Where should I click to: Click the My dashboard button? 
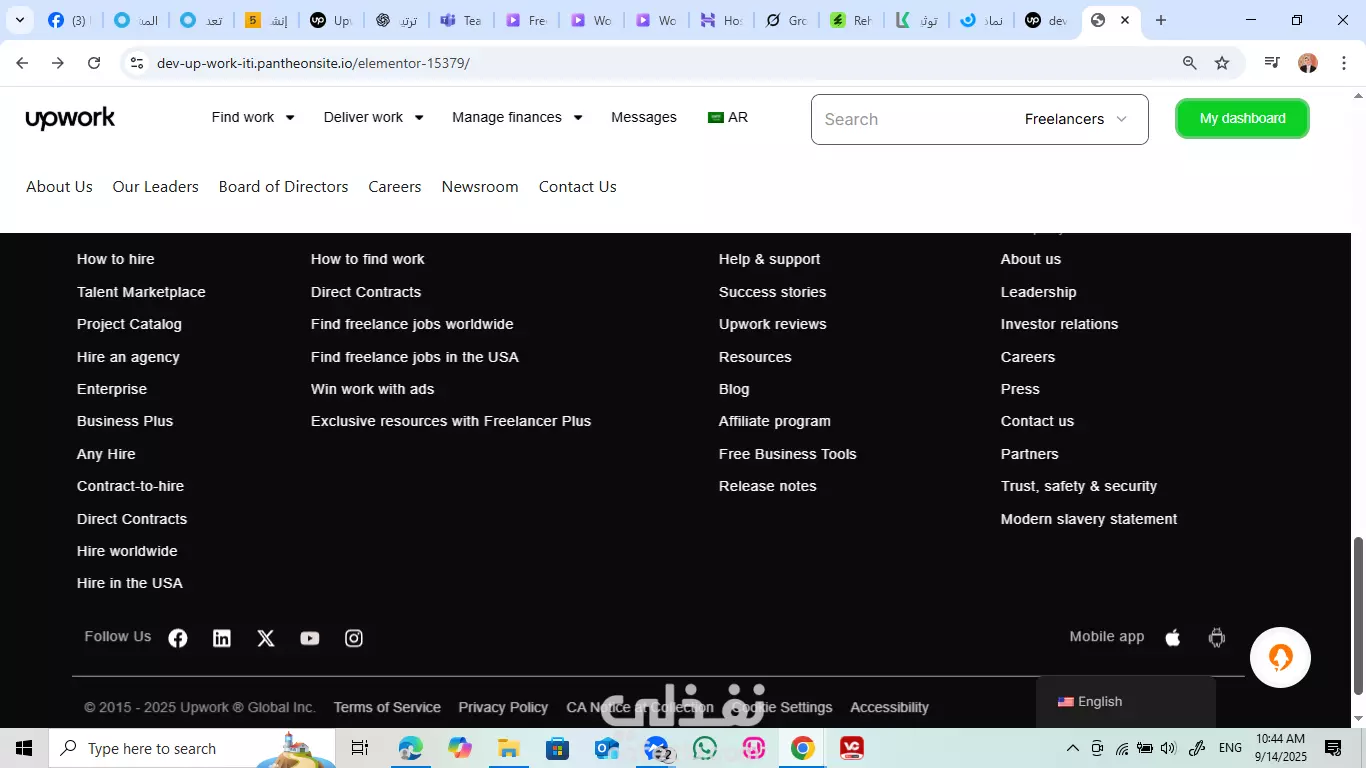click(x=1243, y=118)
